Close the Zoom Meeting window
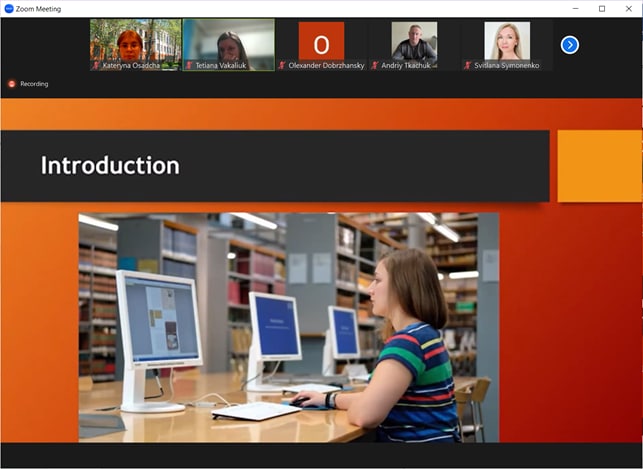 [x=629, y=9]
